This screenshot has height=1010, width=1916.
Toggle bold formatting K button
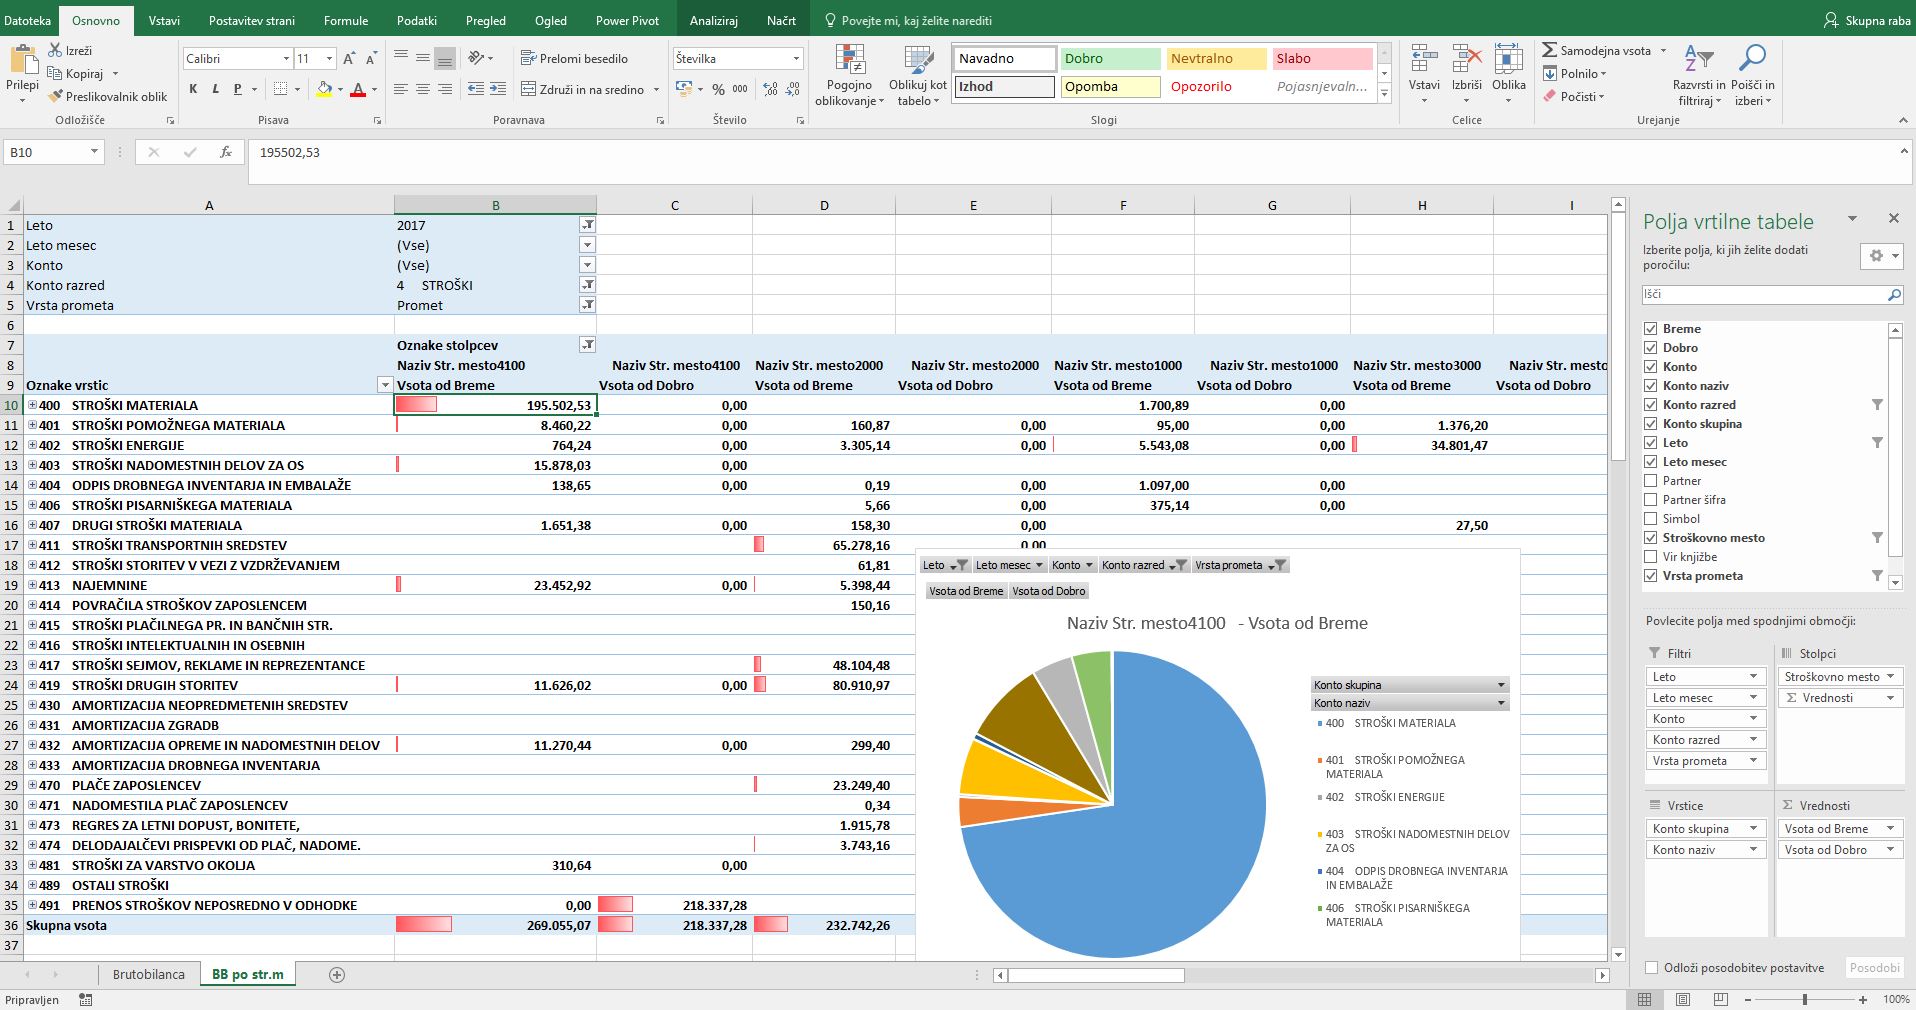pos(193,89)
